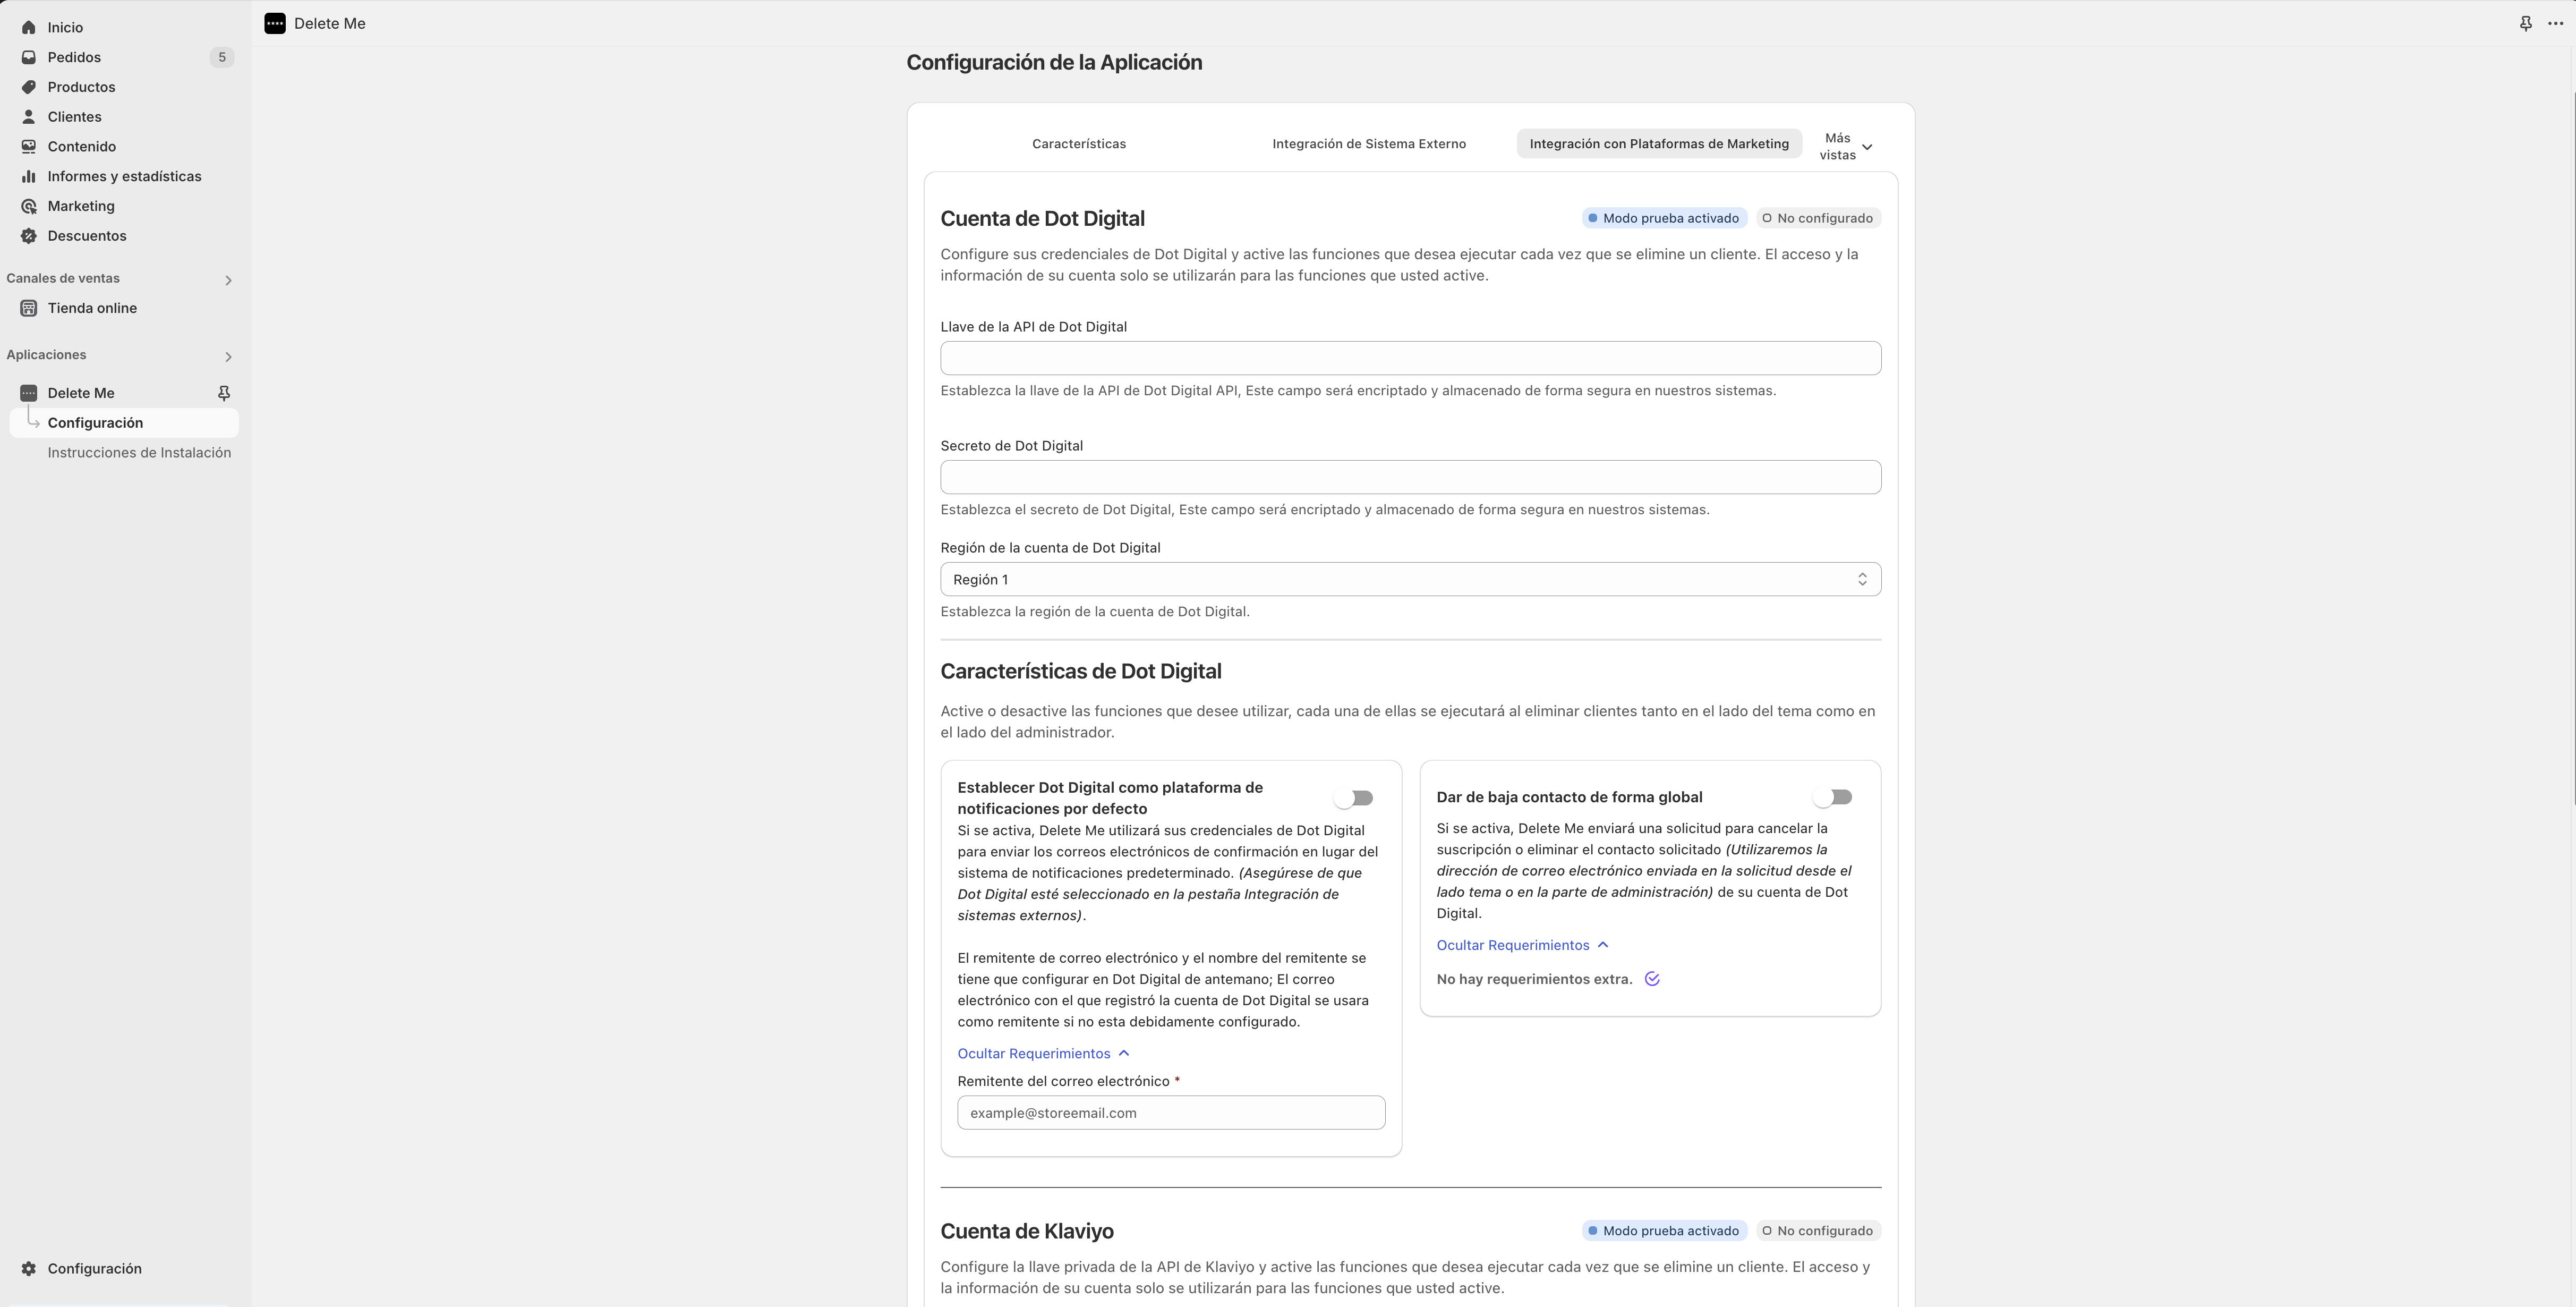The height and width of the screenshot is (1307, 2576).
Task: Go to Clientes in the sidebar
Action: pos(74,117)
